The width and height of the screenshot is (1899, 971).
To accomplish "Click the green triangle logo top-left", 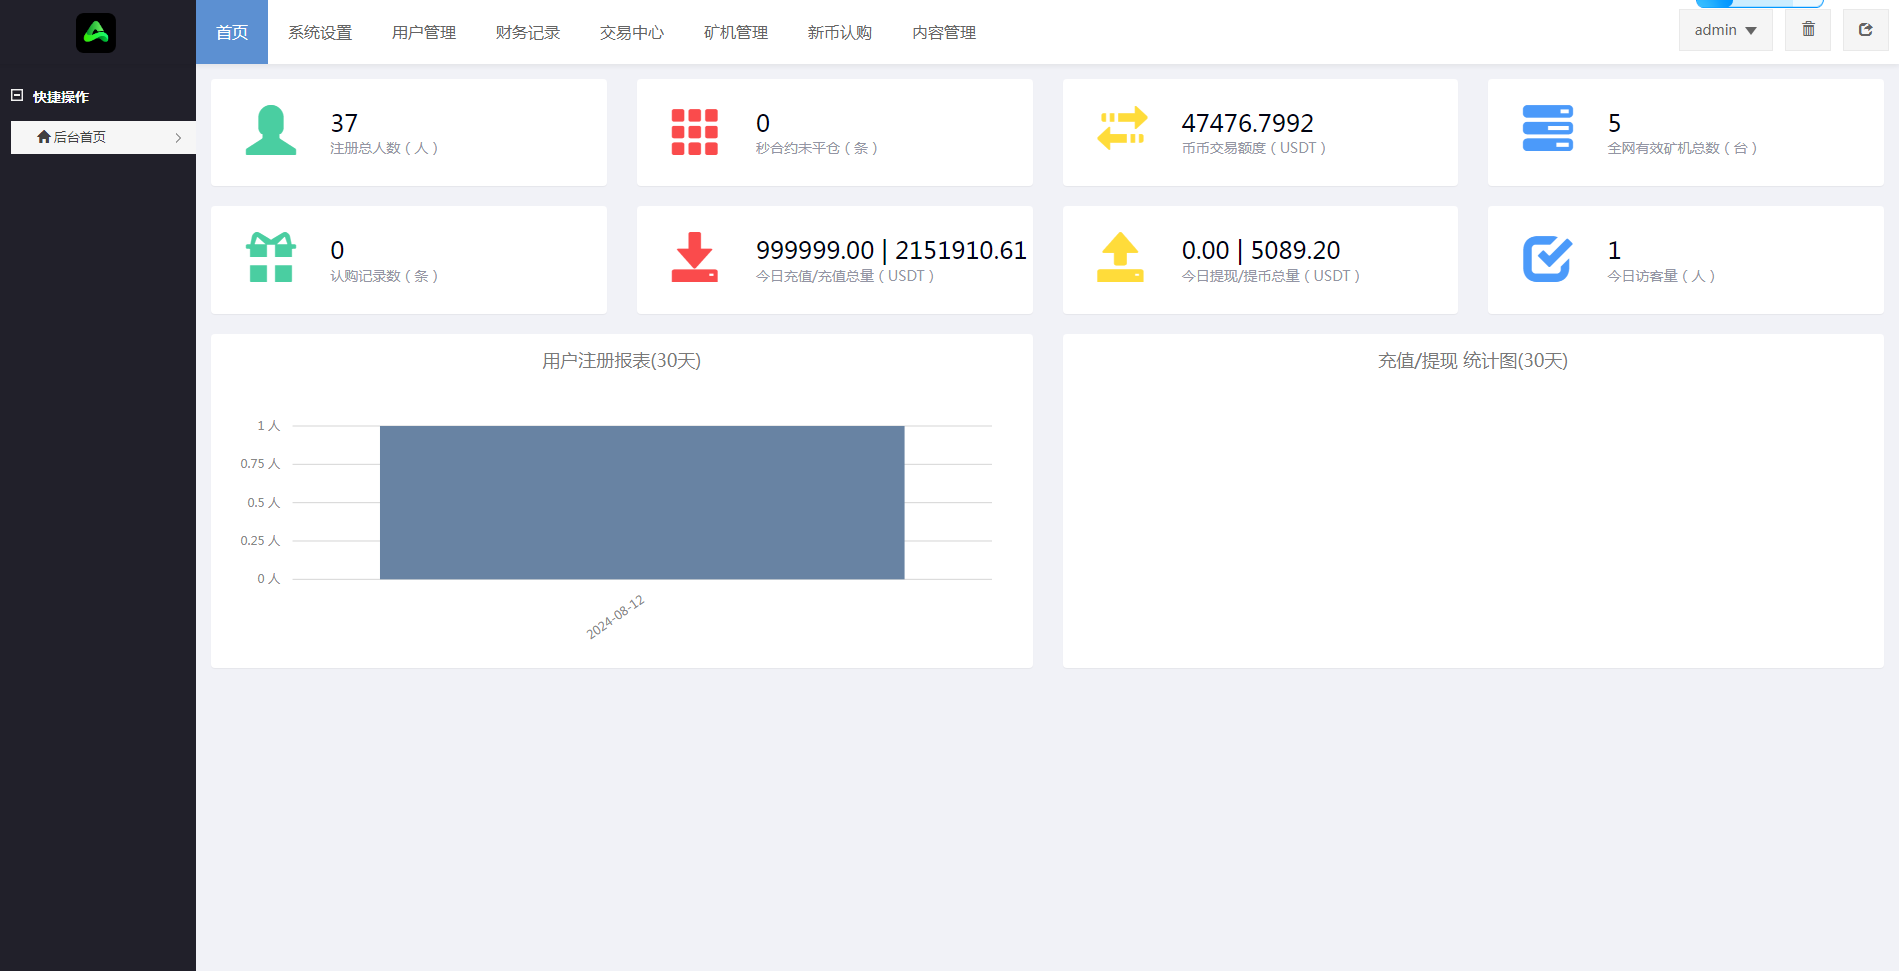I will click(96, 32).
